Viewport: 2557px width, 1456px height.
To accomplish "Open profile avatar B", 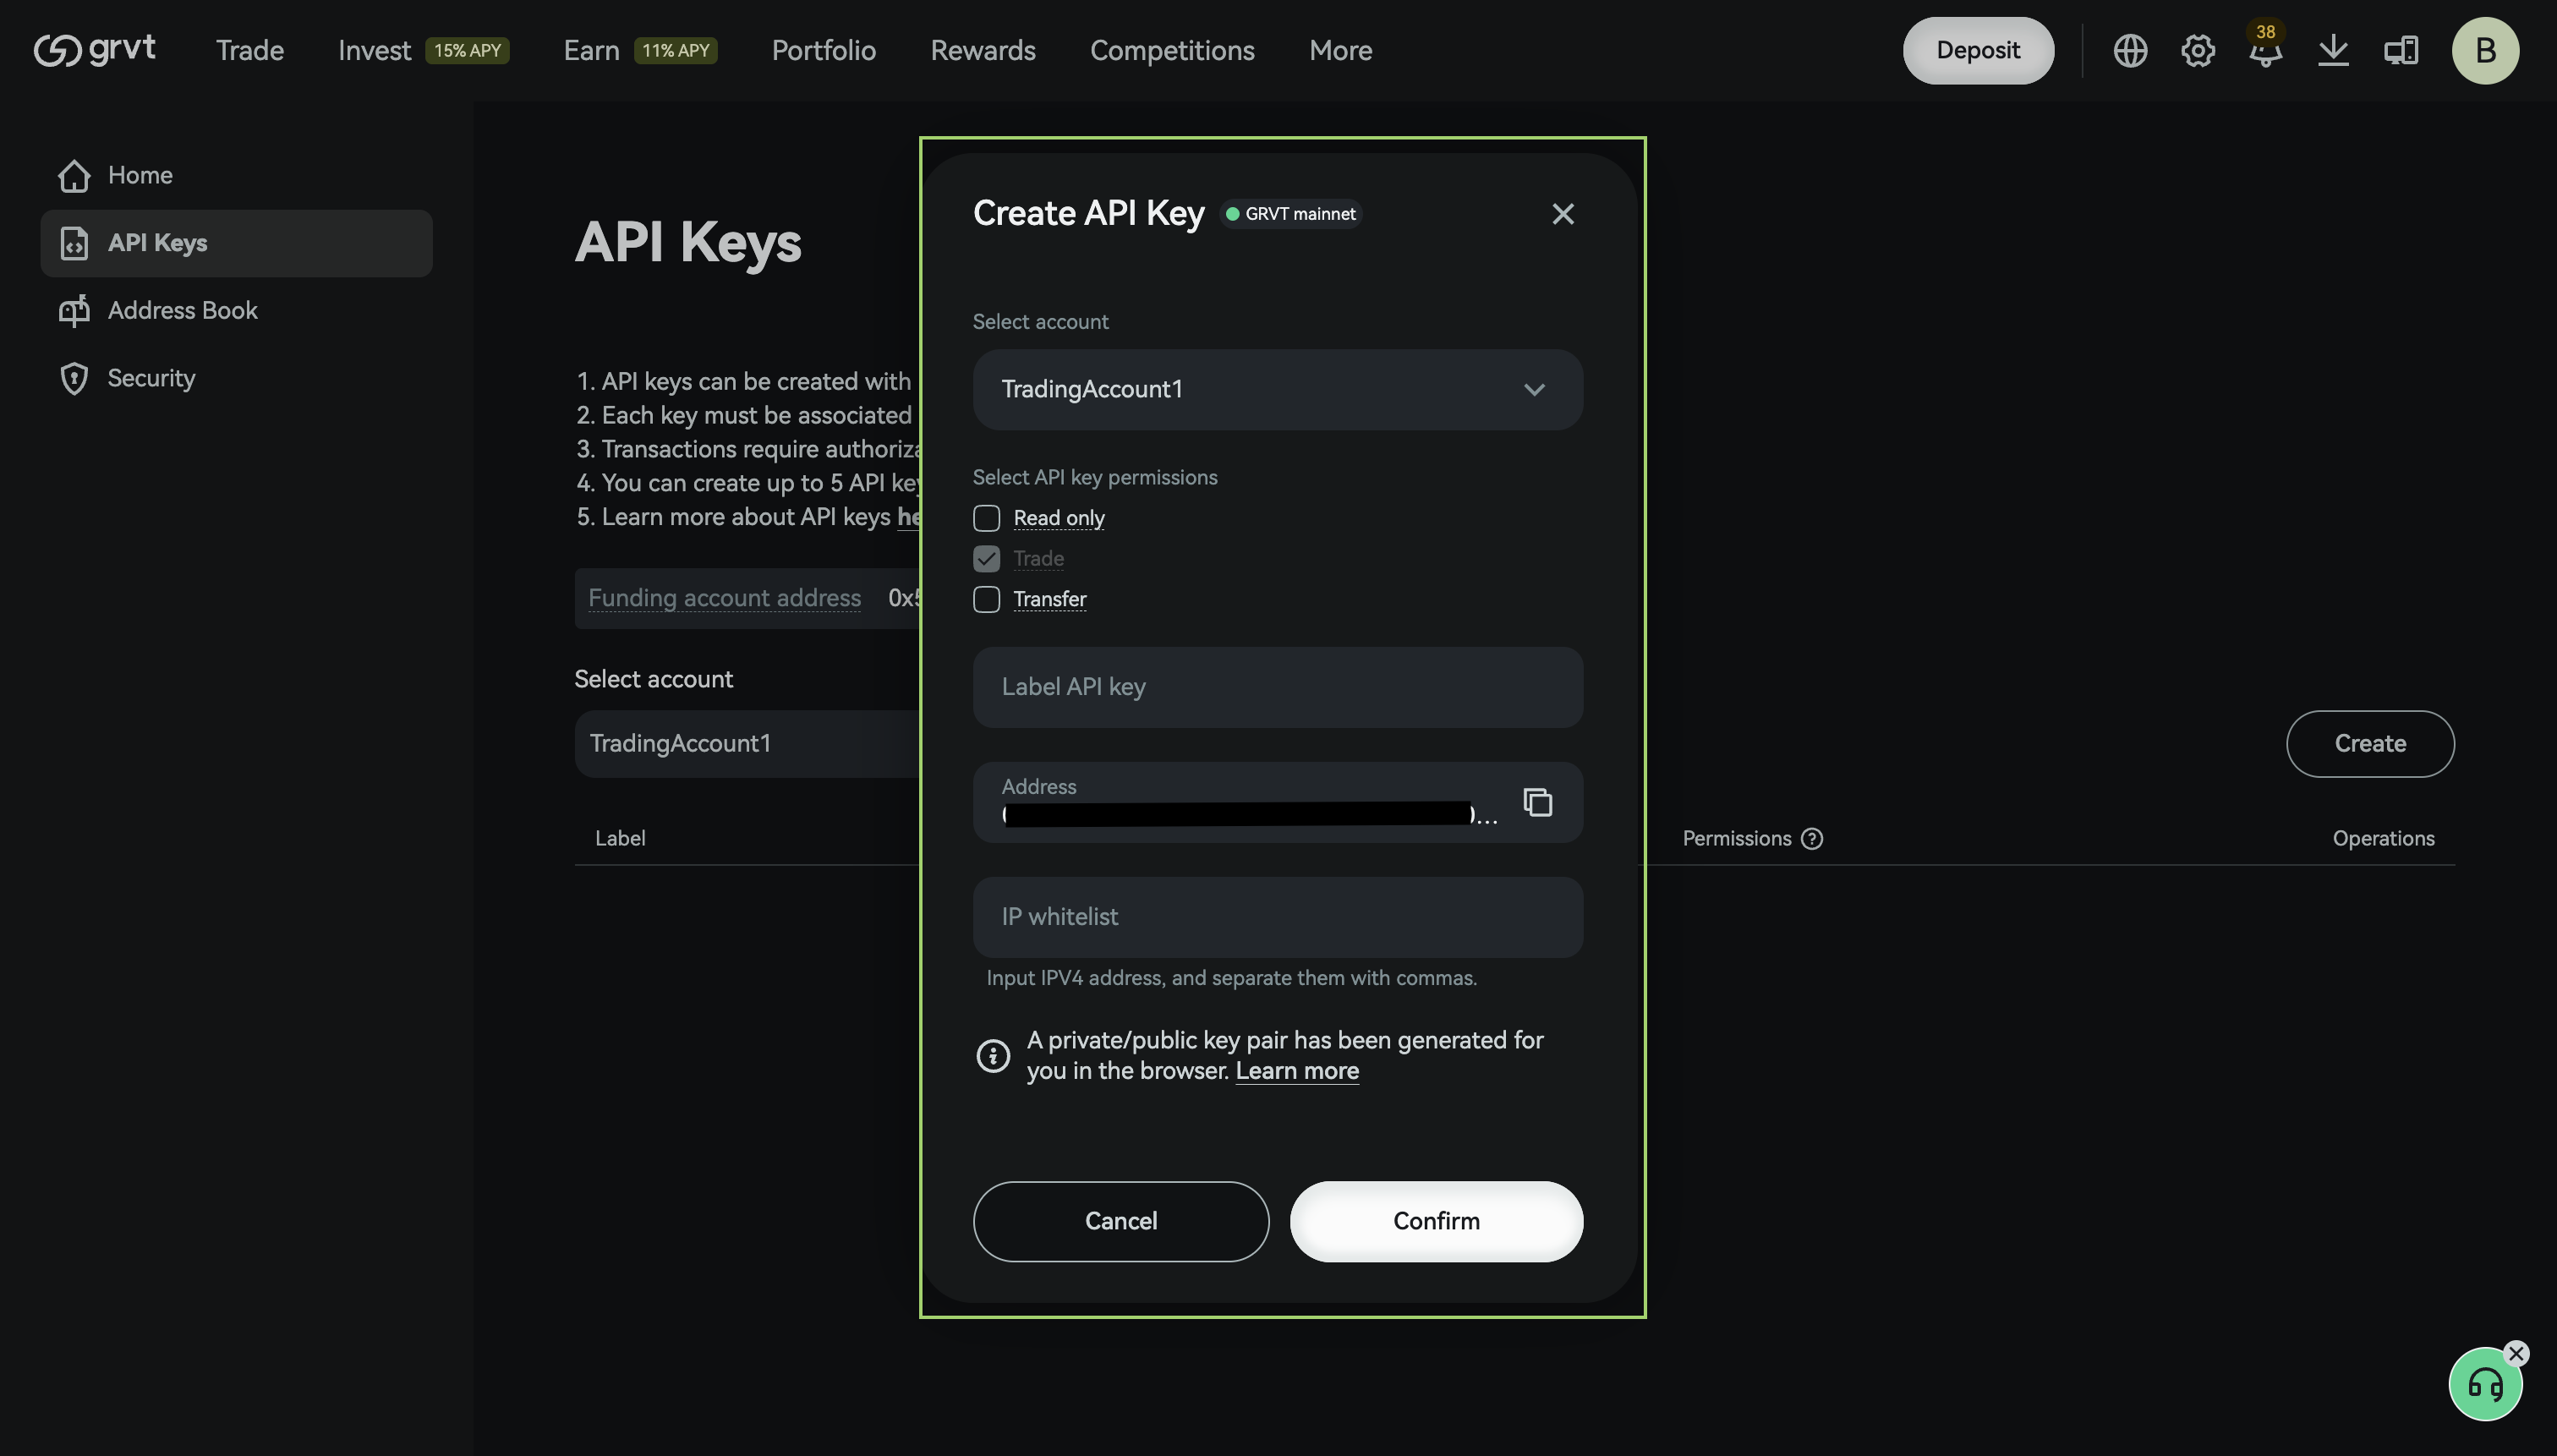I will [x=2485, y=50].
